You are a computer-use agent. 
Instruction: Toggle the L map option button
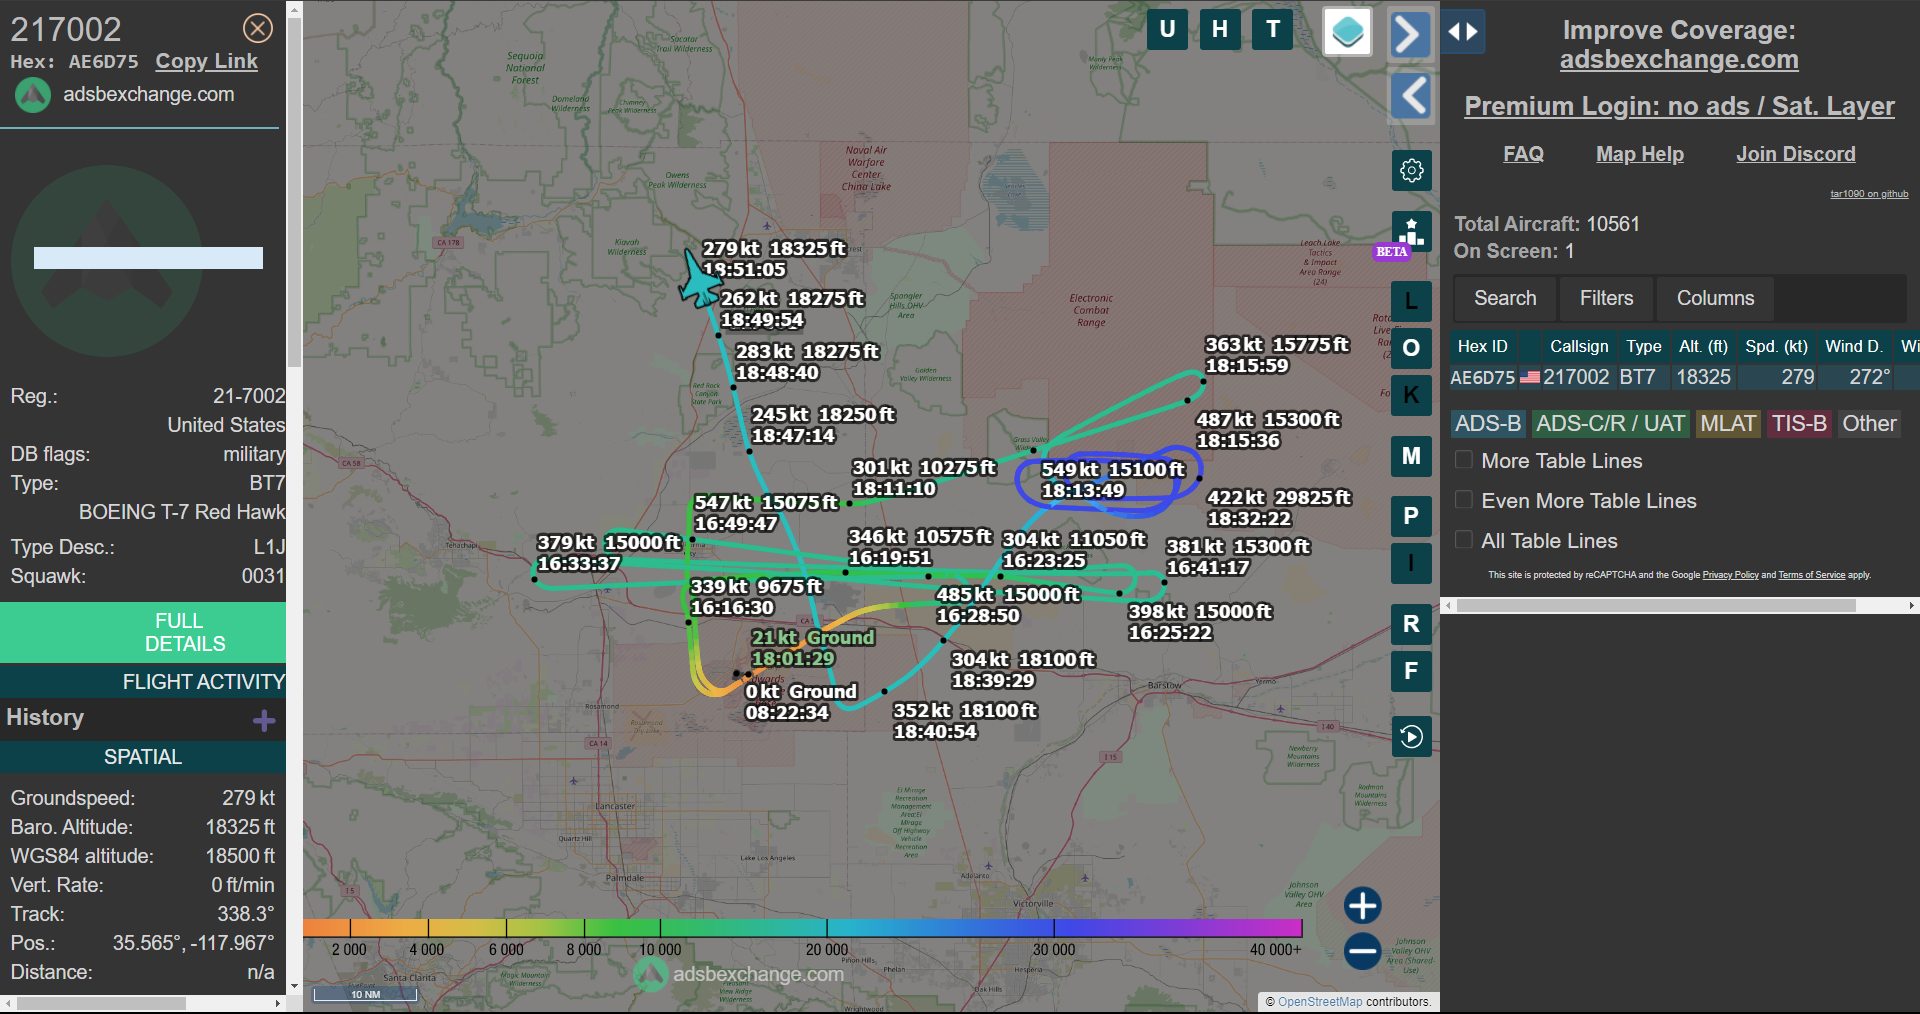tap(1411, 301)
